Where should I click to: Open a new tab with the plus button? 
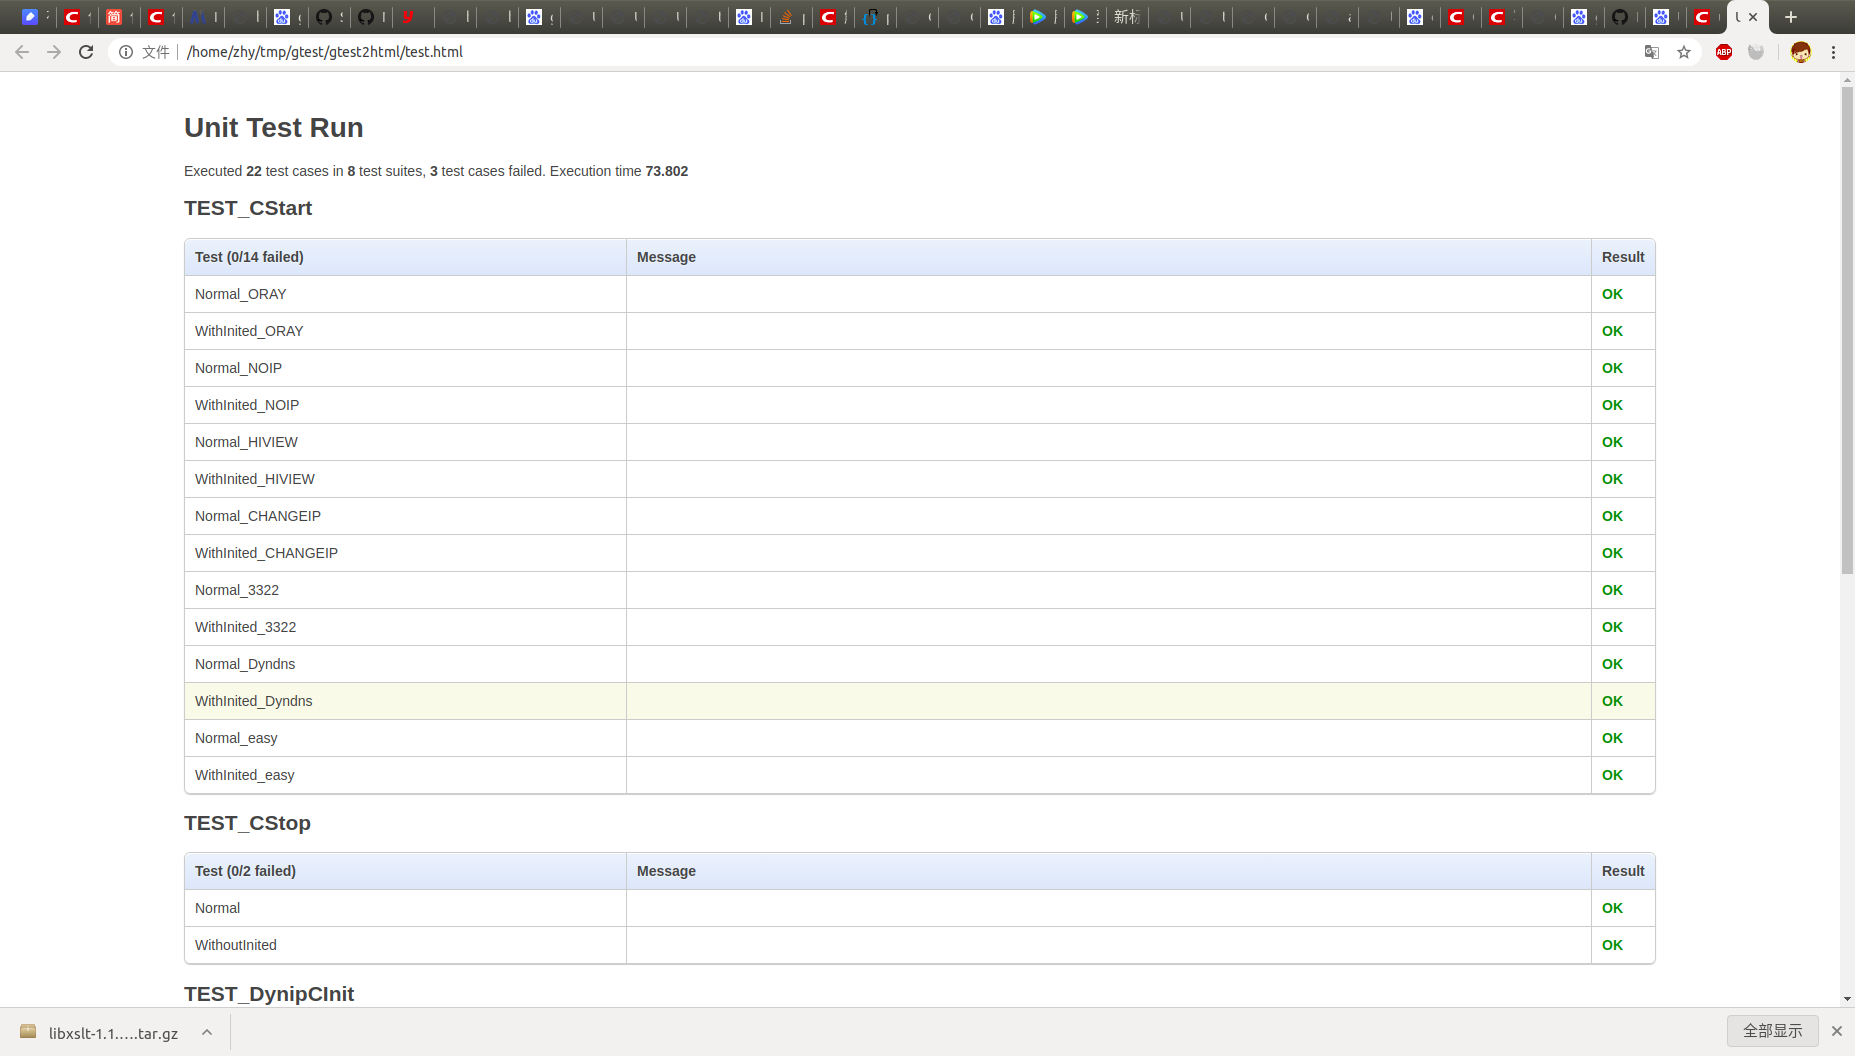tap(1791, 17)
